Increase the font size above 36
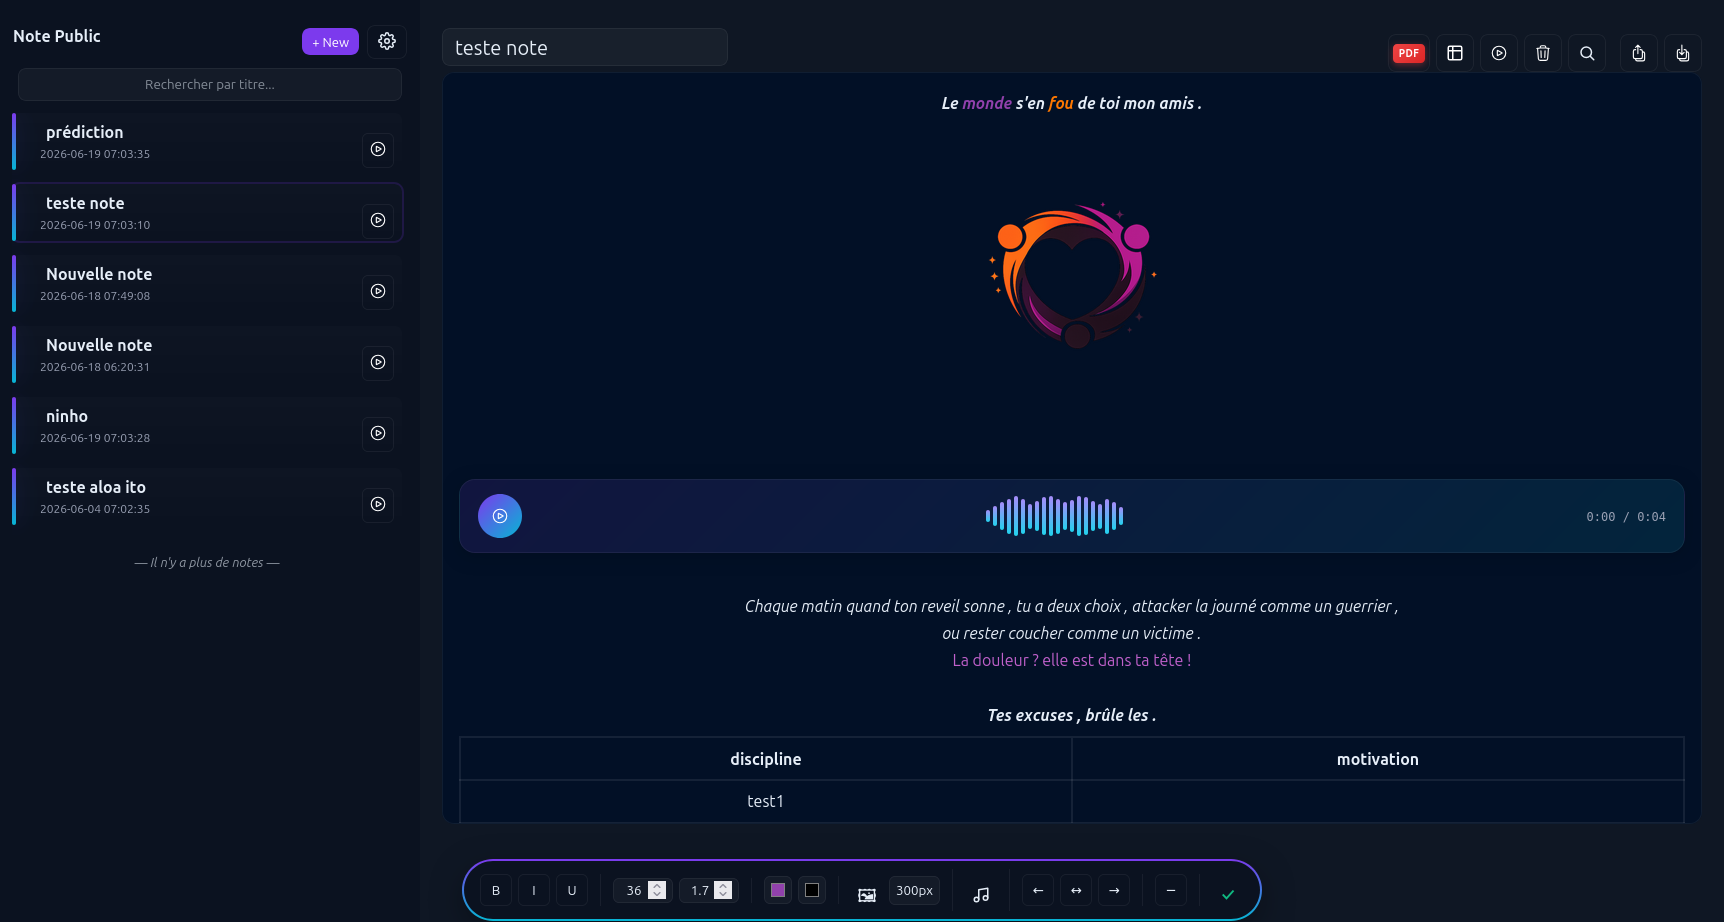The width and height of the screenshot is (1724, 922). click(x=657, y=886)
